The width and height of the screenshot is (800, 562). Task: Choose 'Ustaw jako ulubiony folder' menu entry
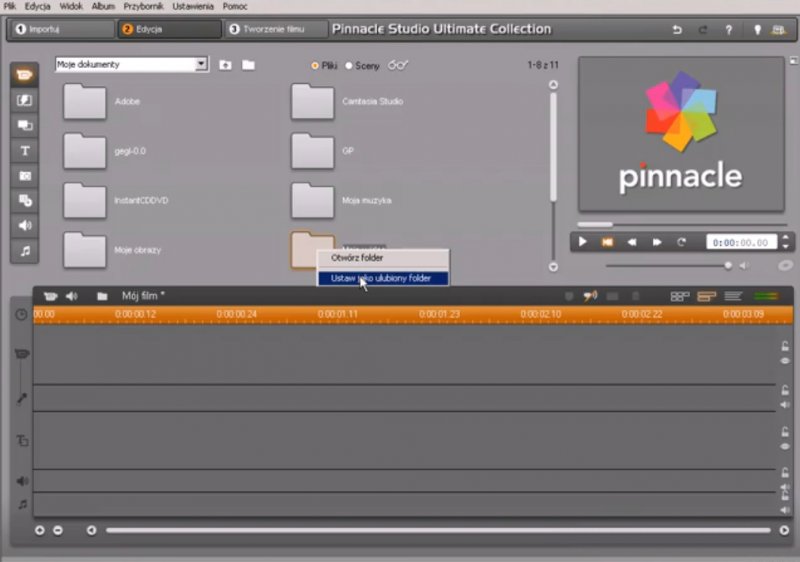coord(381,278)
